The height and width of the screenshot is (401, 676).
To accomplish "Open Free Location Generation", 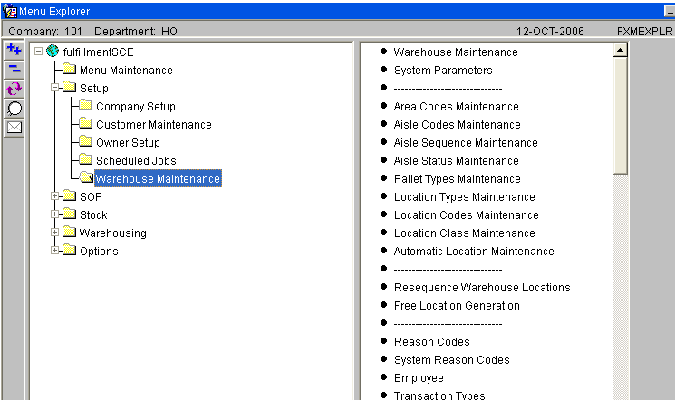I will (457, 306).
